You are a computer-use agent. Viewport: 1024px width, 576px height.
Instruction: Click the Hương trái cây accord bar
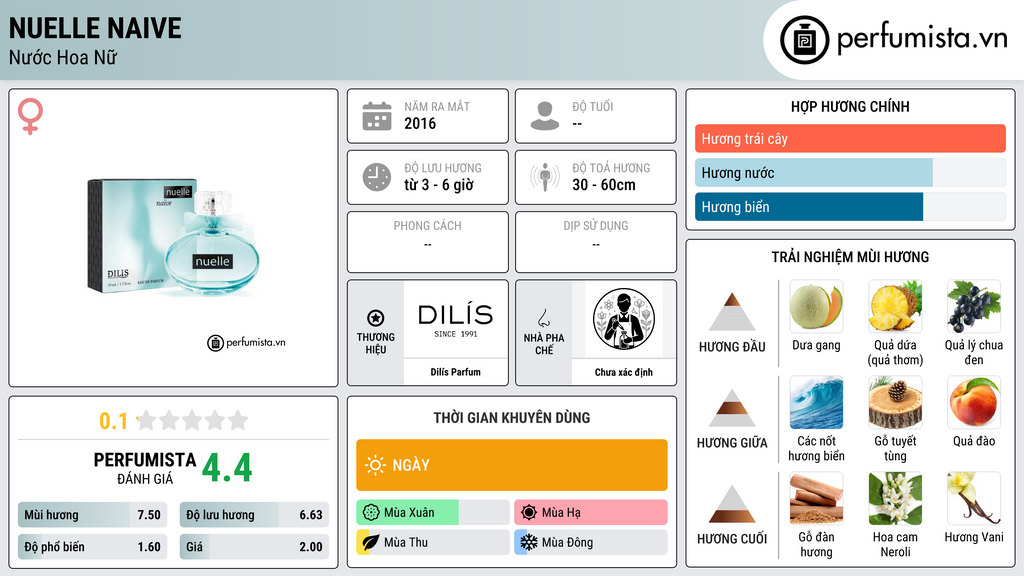(x=850, y=138)
